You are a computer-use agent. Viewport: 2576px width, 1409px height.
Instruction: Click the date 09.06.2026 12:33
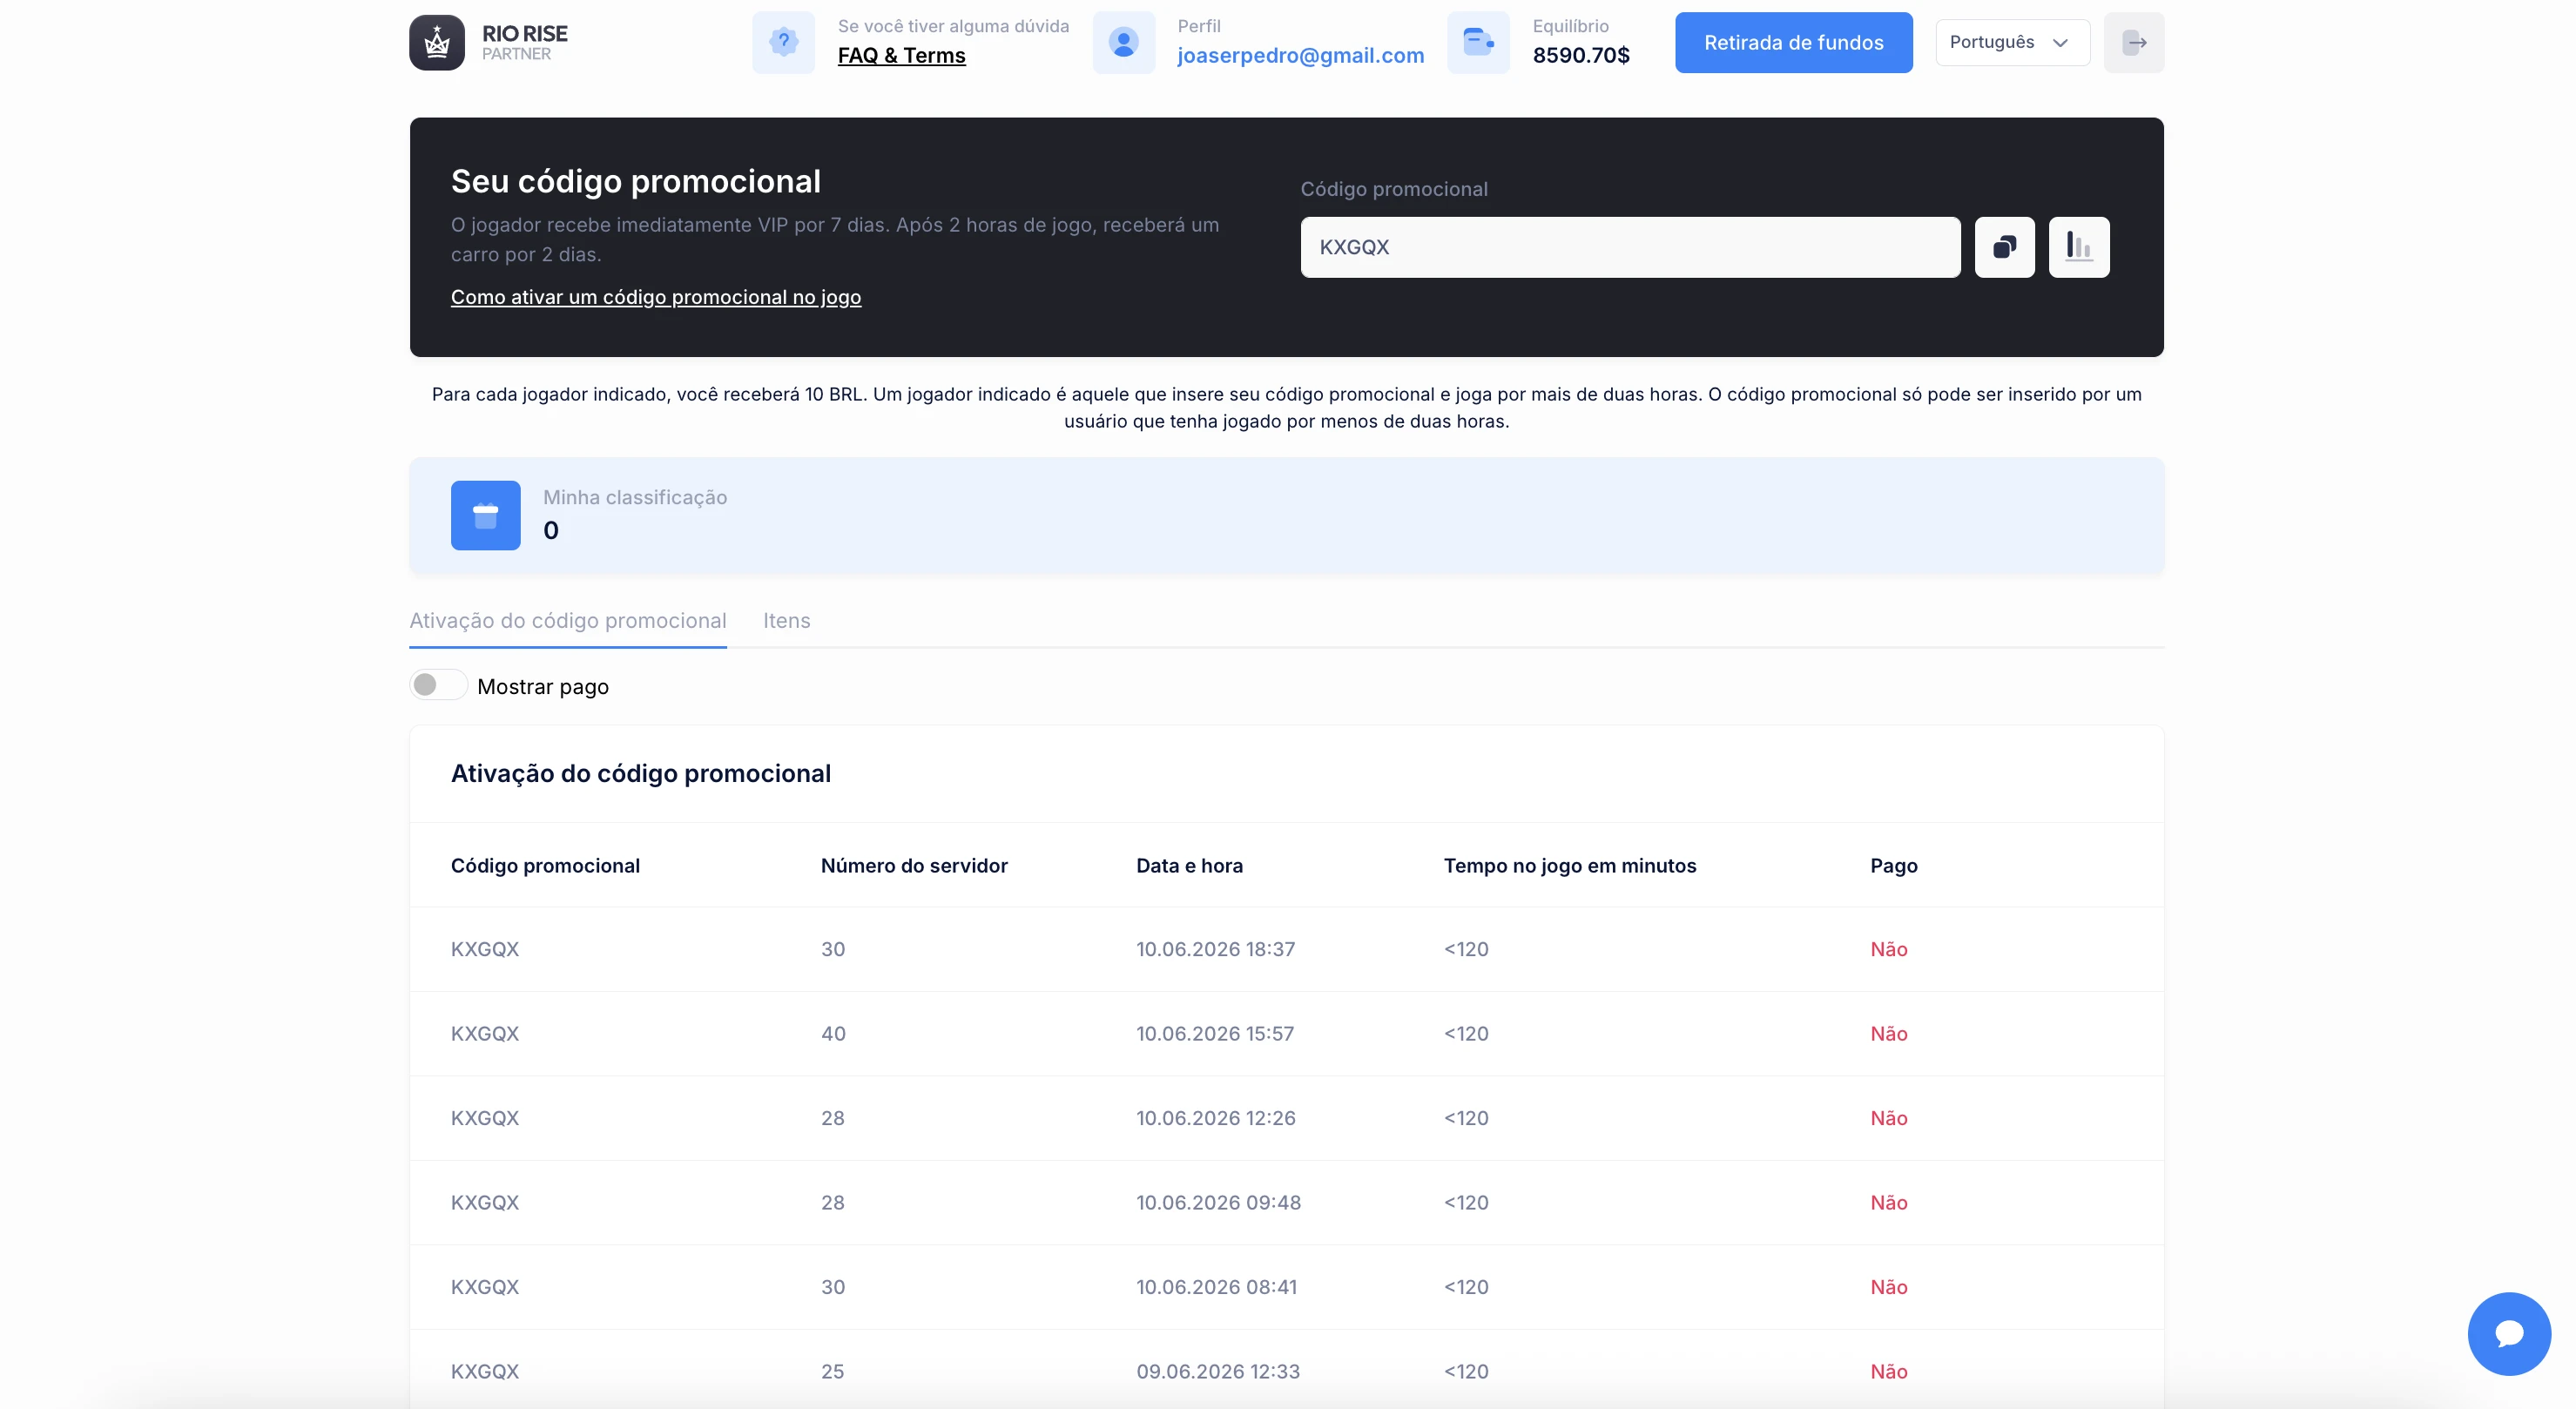click(x=1218, y=1371)
